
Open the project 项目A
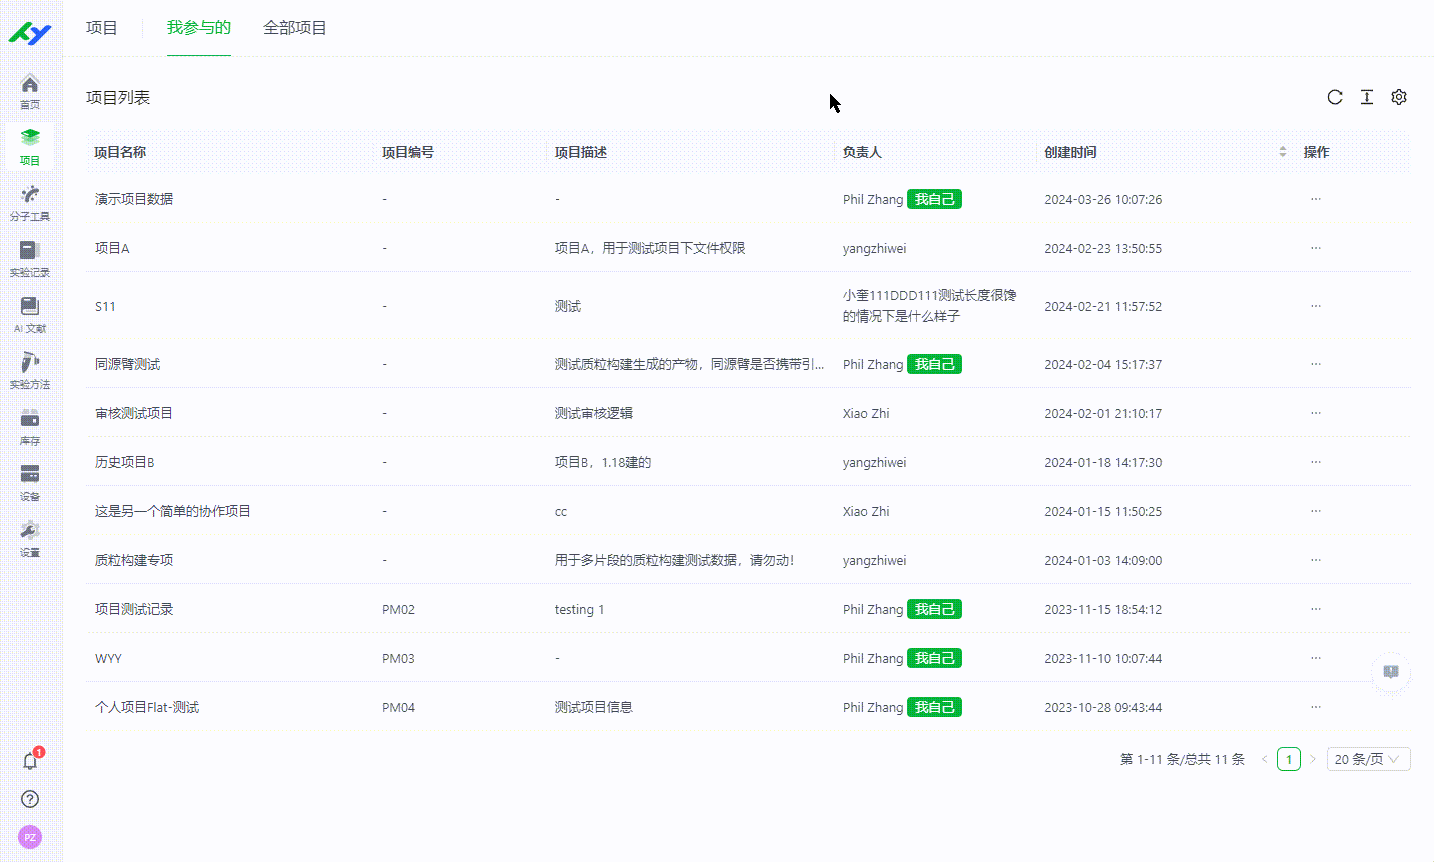[x=110, y=247]
